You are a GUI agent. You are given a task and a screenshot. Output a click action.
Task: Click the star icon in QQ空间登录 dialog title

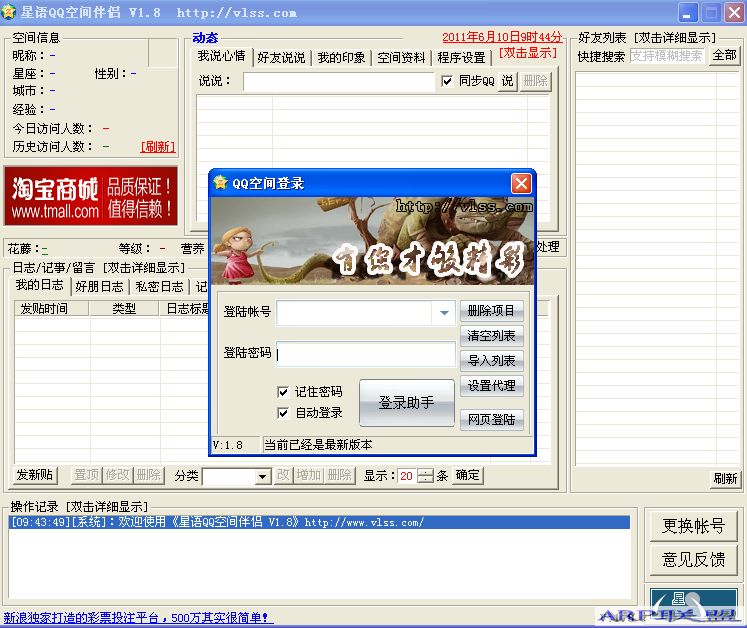pyautogui.click(x=220, y=182)
